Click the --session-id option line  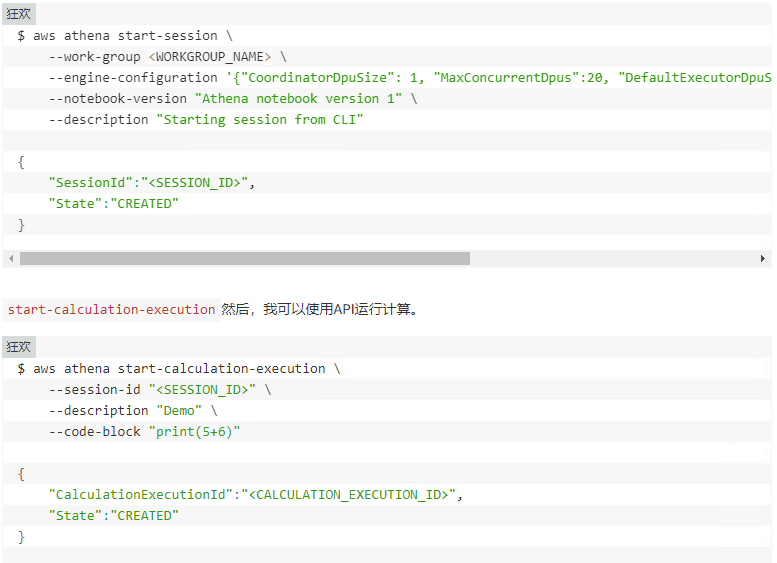(160, 390)
